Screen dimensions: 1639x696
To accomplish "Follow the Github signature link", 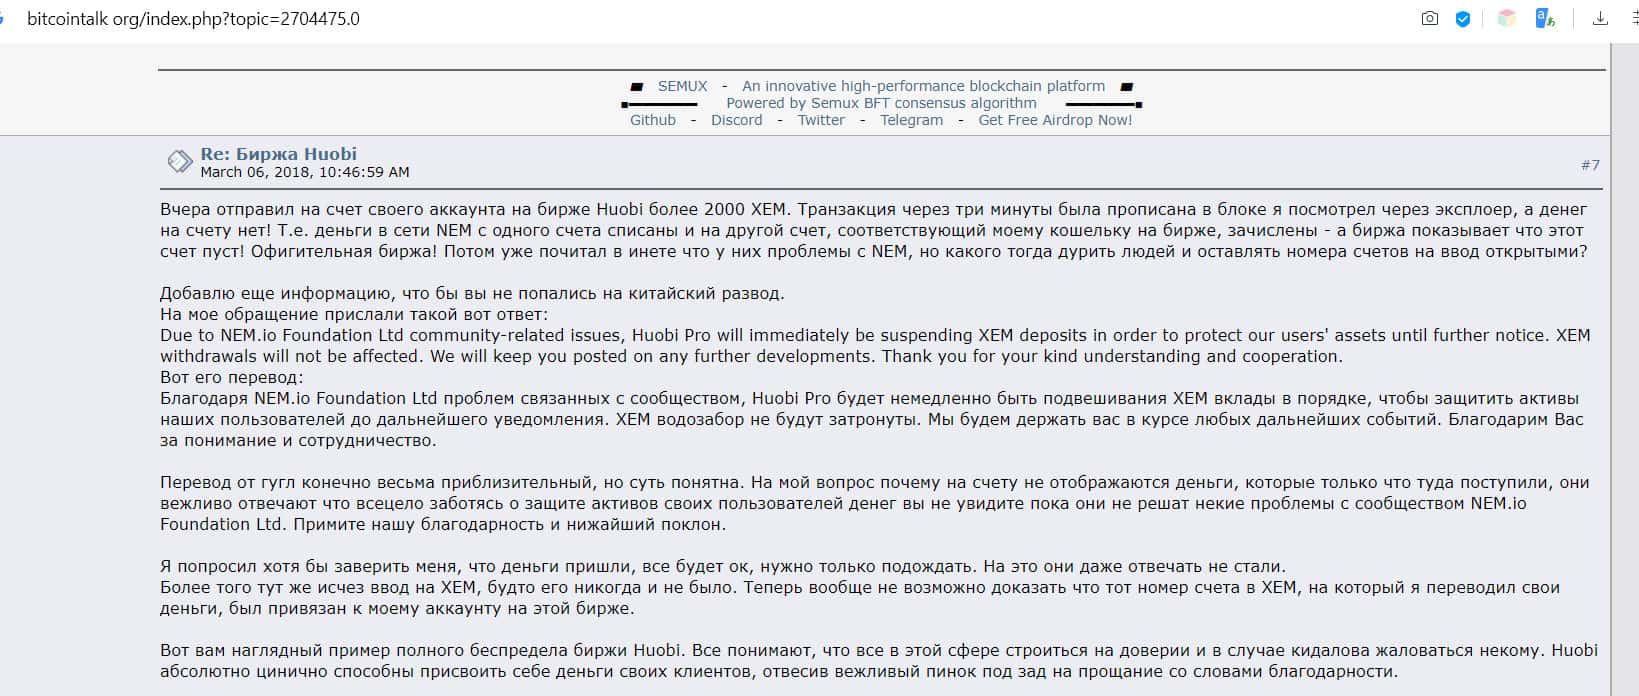I will coord(653,120).
